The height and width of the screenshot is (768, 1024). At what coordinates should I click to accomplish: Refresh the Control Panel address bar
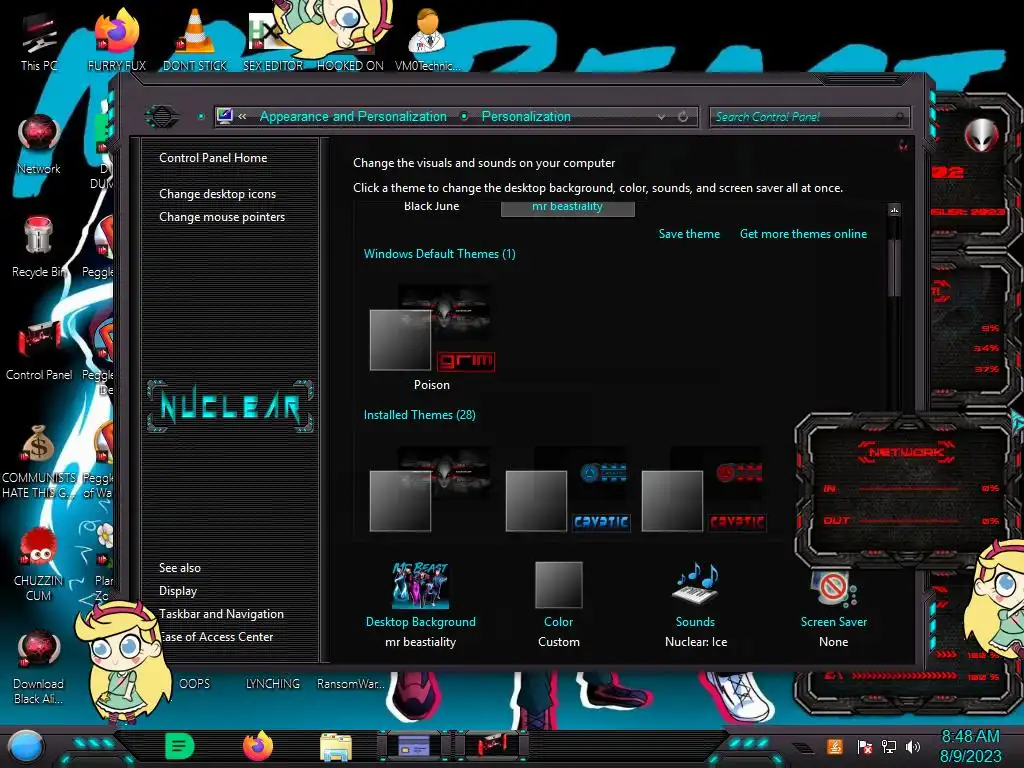pos(683,116)
